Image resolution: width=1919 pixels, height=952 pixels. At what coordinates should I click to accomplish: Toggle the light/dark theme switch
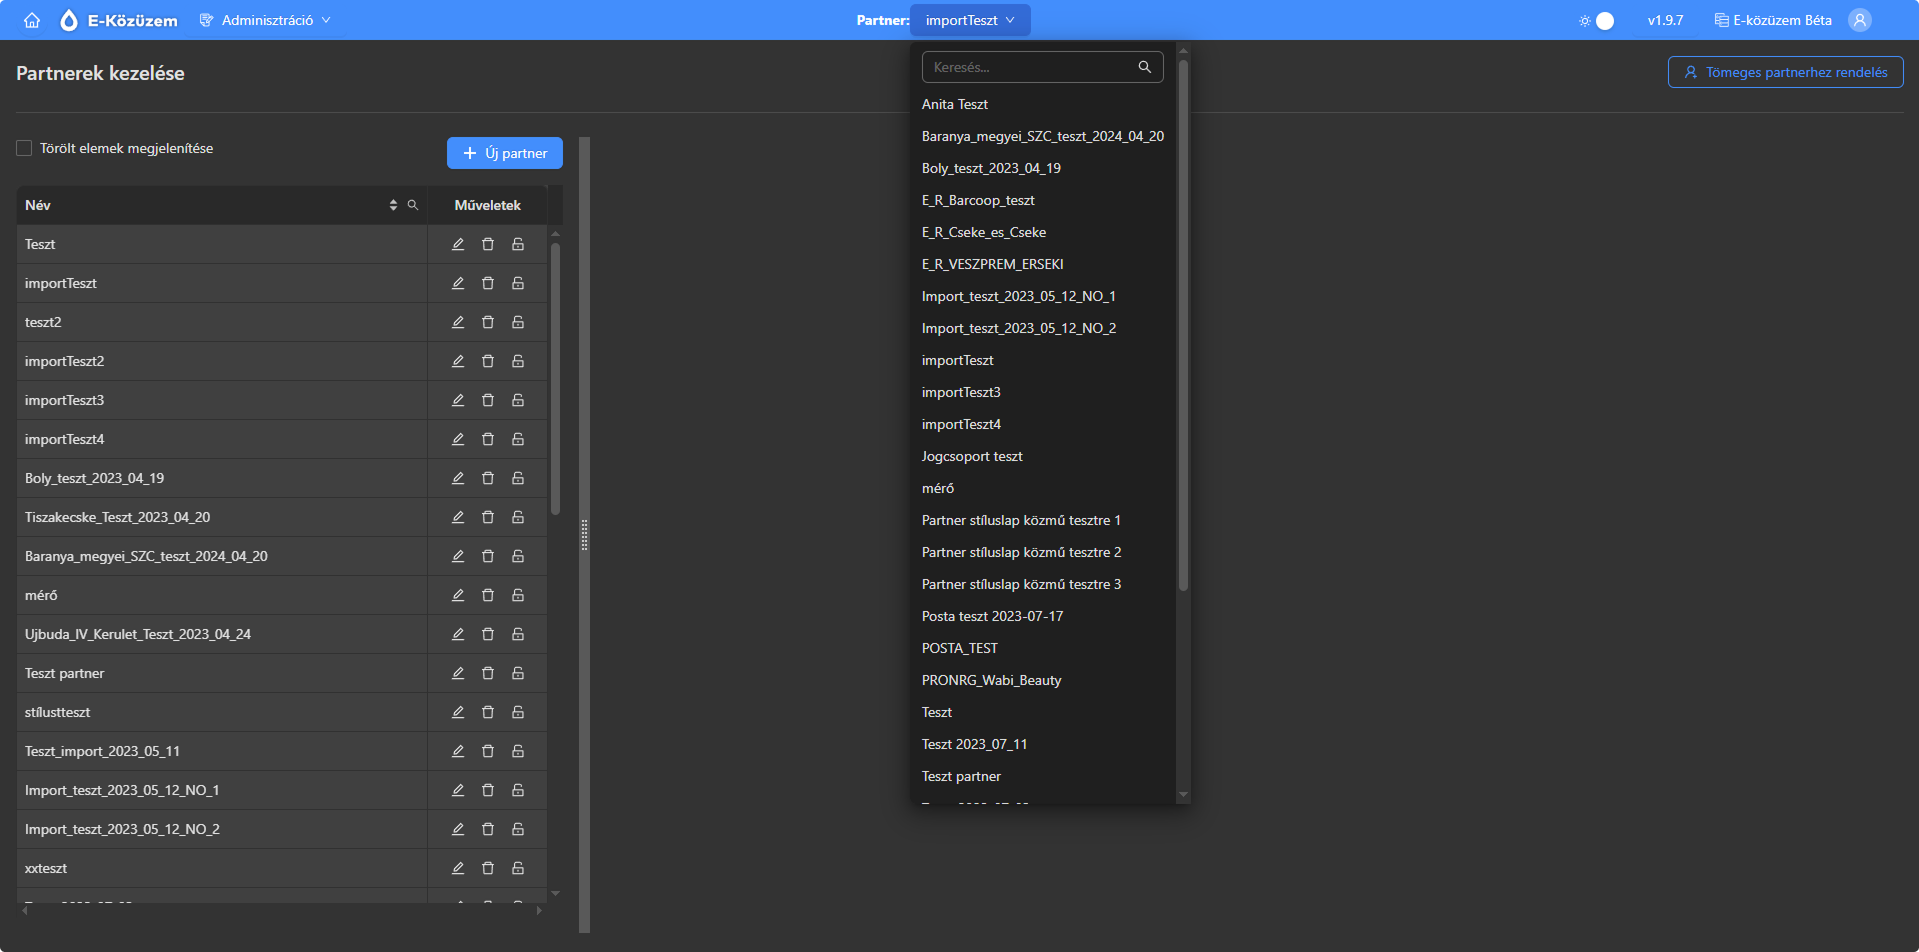coord(1597,20)
